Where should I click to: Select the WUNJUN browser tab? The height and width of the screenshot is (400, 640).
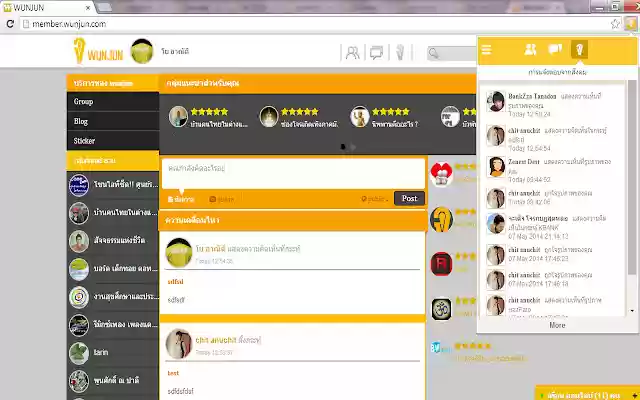[x=47, y=7]
